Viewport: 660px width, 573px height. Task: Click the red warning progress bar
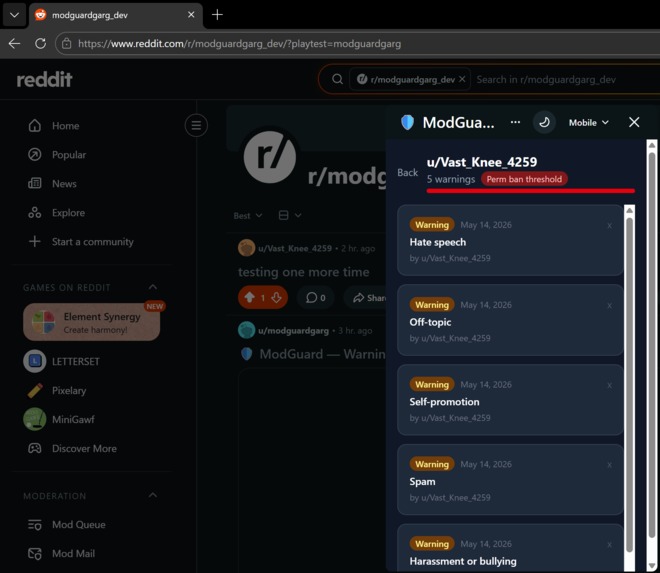pos(530,191)
